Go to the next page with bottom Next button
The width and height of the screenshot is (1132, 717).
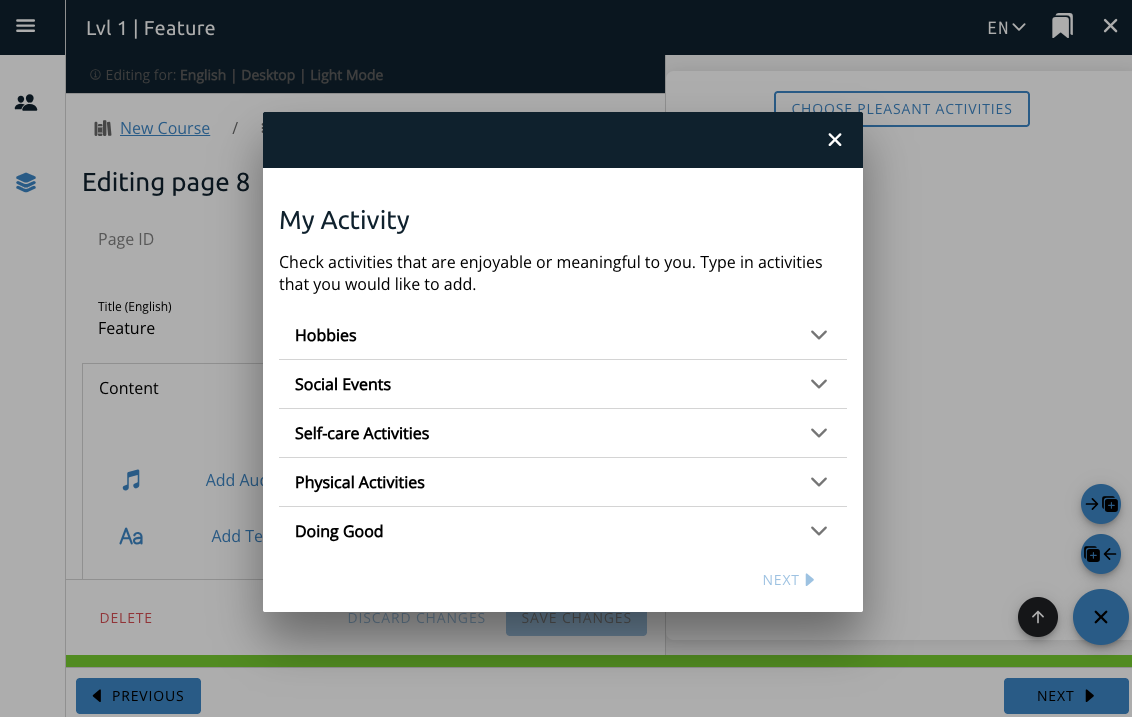1066,696
